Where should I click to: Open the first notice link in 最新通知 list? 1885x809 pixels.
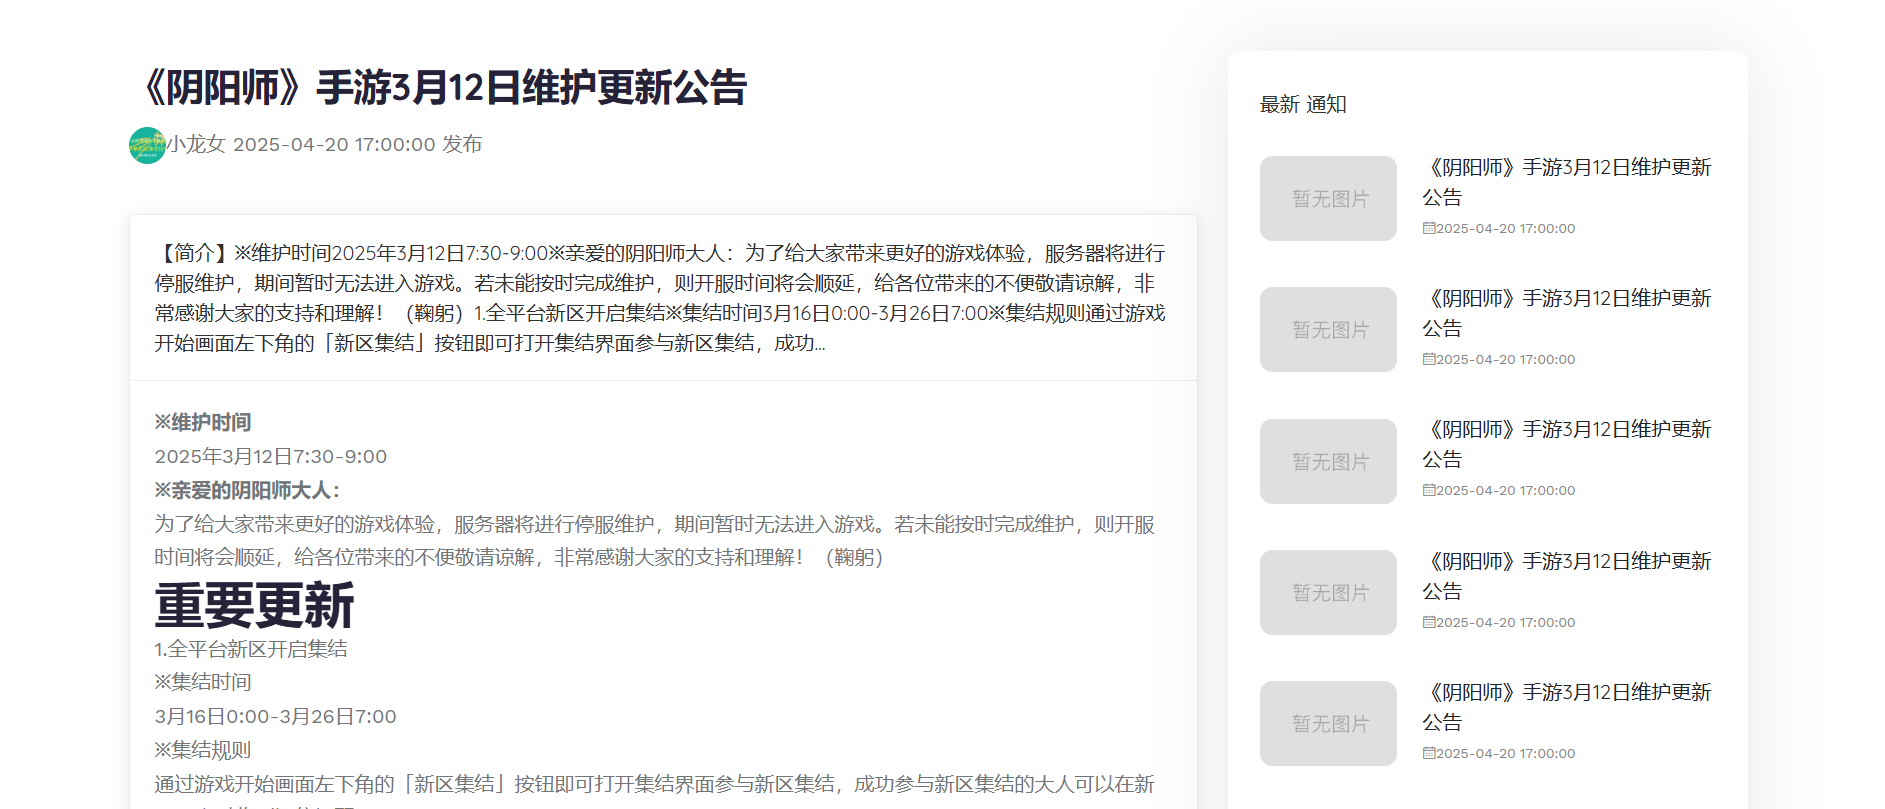click(x=1567, y=182)
